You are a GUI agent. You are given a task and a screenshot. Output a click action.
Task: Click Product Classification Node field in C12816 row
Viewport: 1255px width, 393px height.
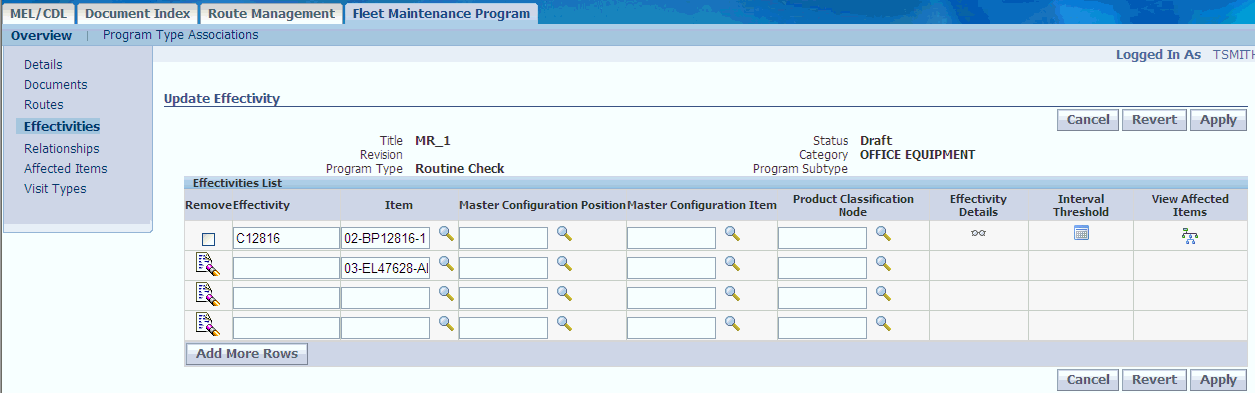pos(822,238)
